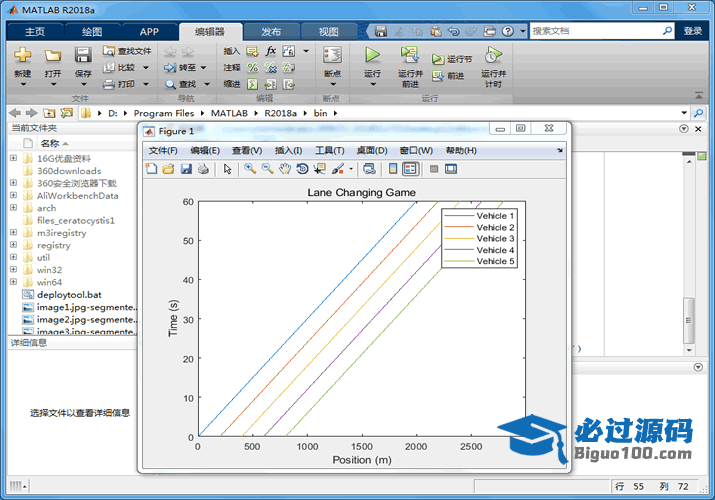Select the Data Cursor tool in Figure 1
The height and width of the screenshot is (500, 715).
click(320, 169)
